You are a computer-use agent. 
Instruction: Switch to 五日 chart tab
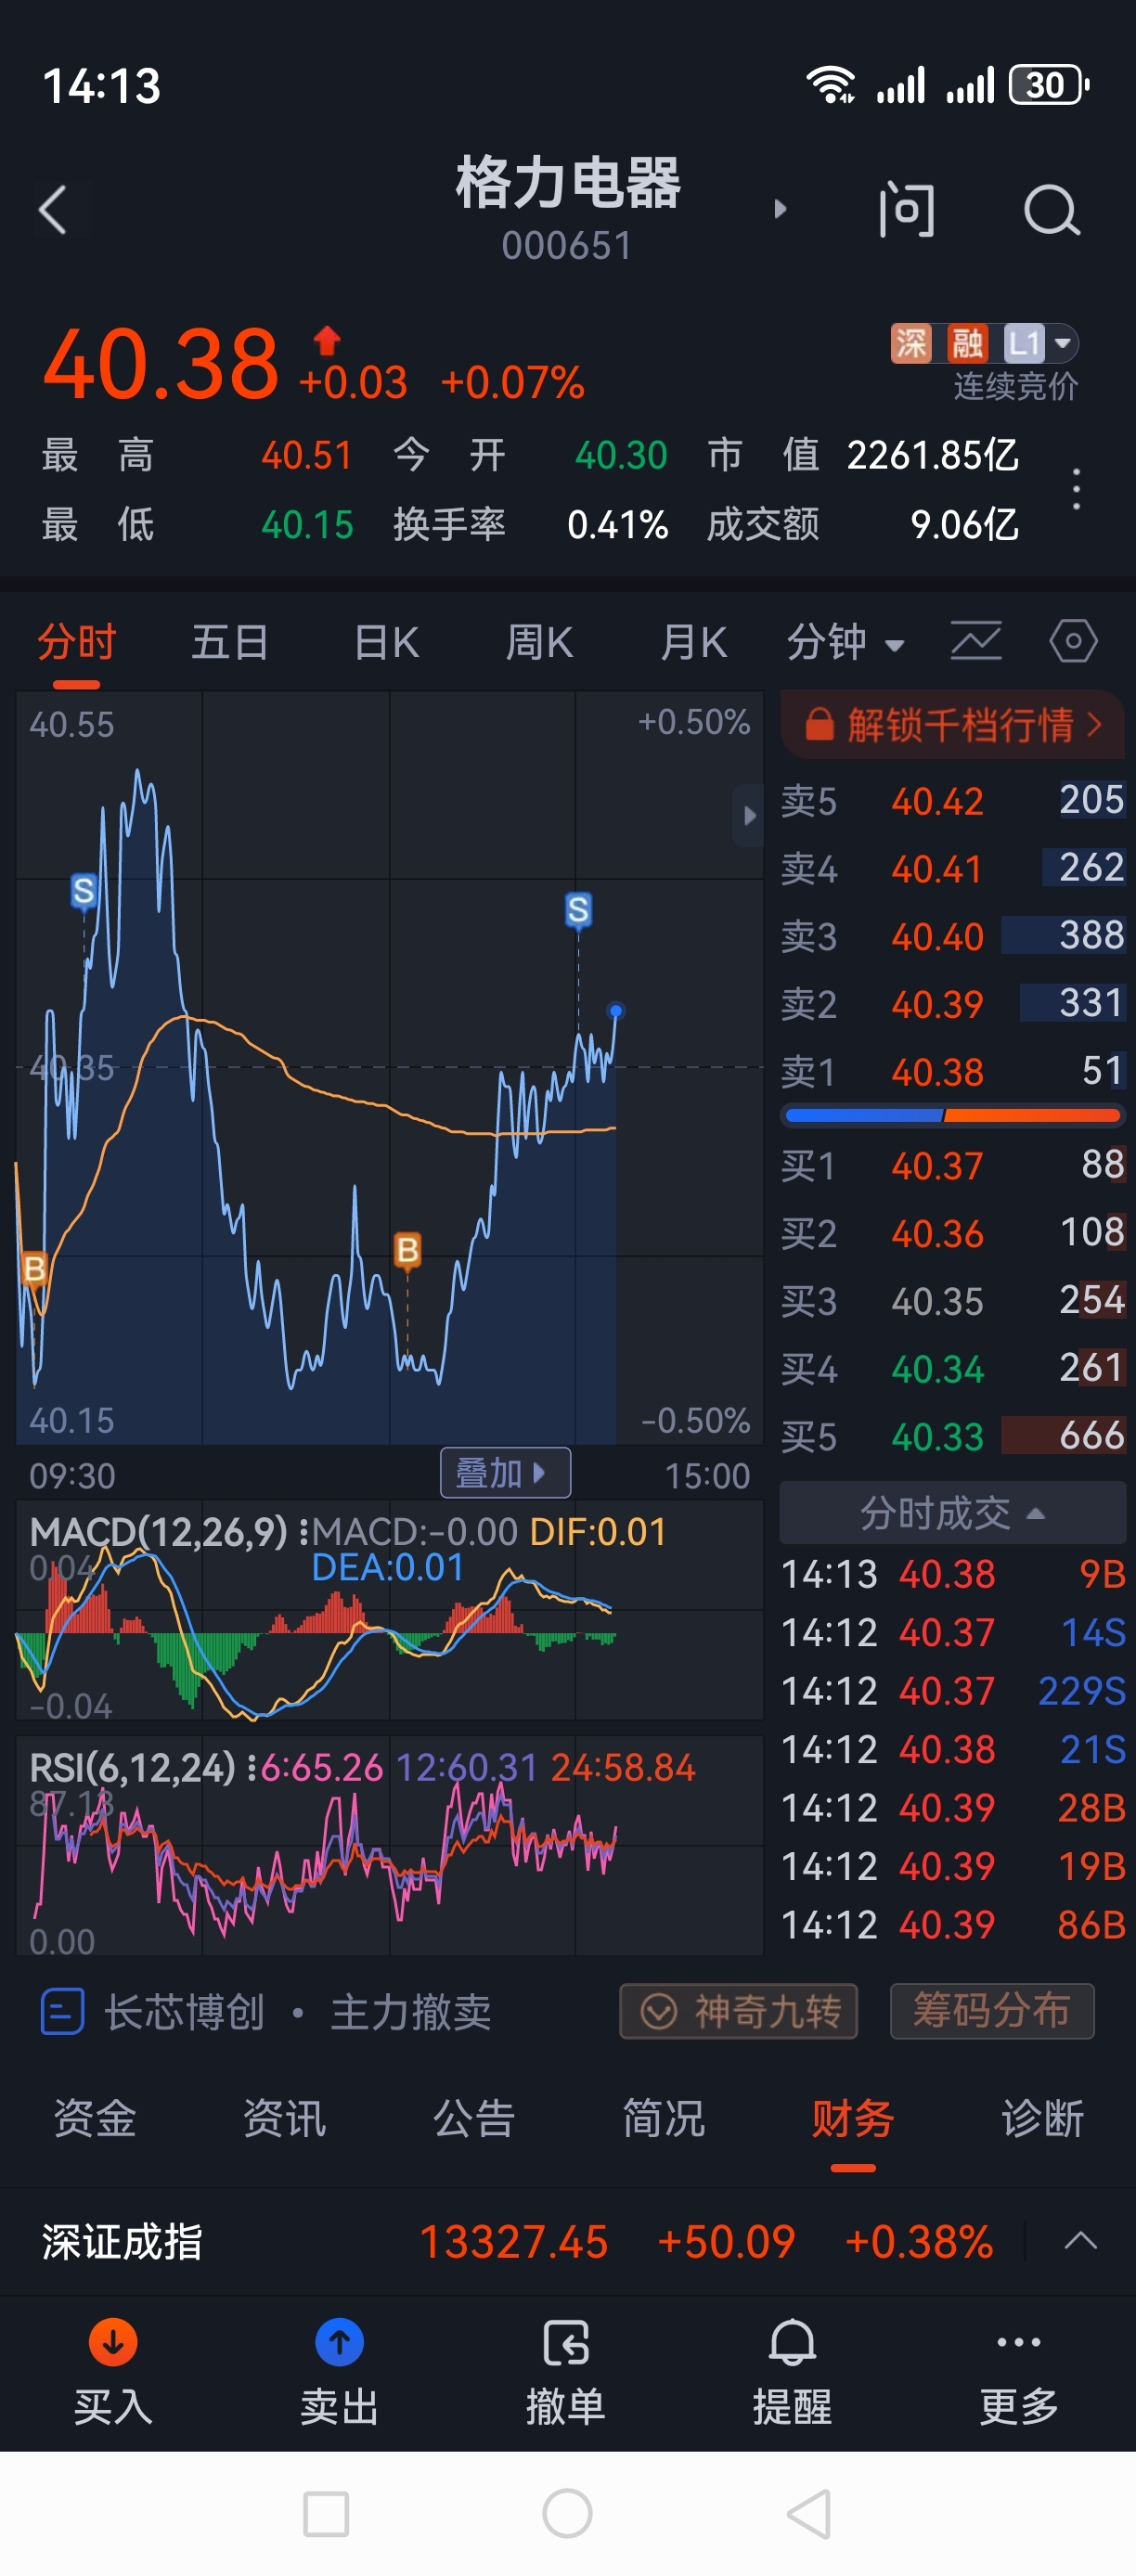click(230, 642)
